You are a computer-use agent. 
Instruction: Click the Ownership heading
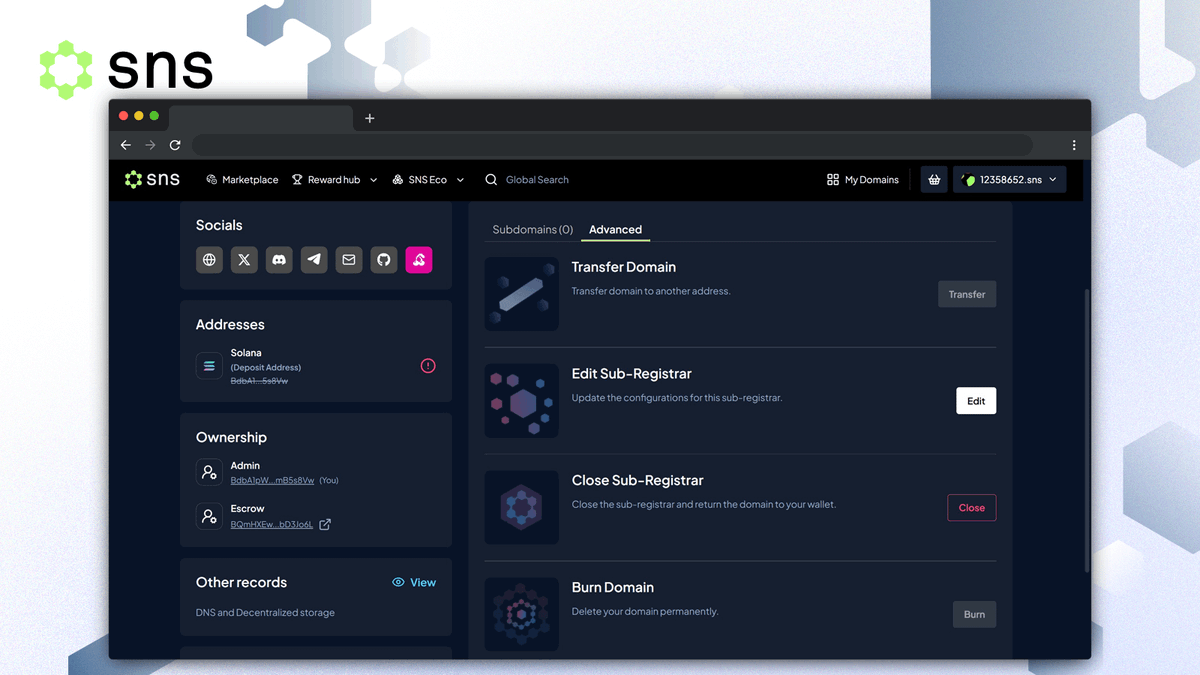coord(231,438)
